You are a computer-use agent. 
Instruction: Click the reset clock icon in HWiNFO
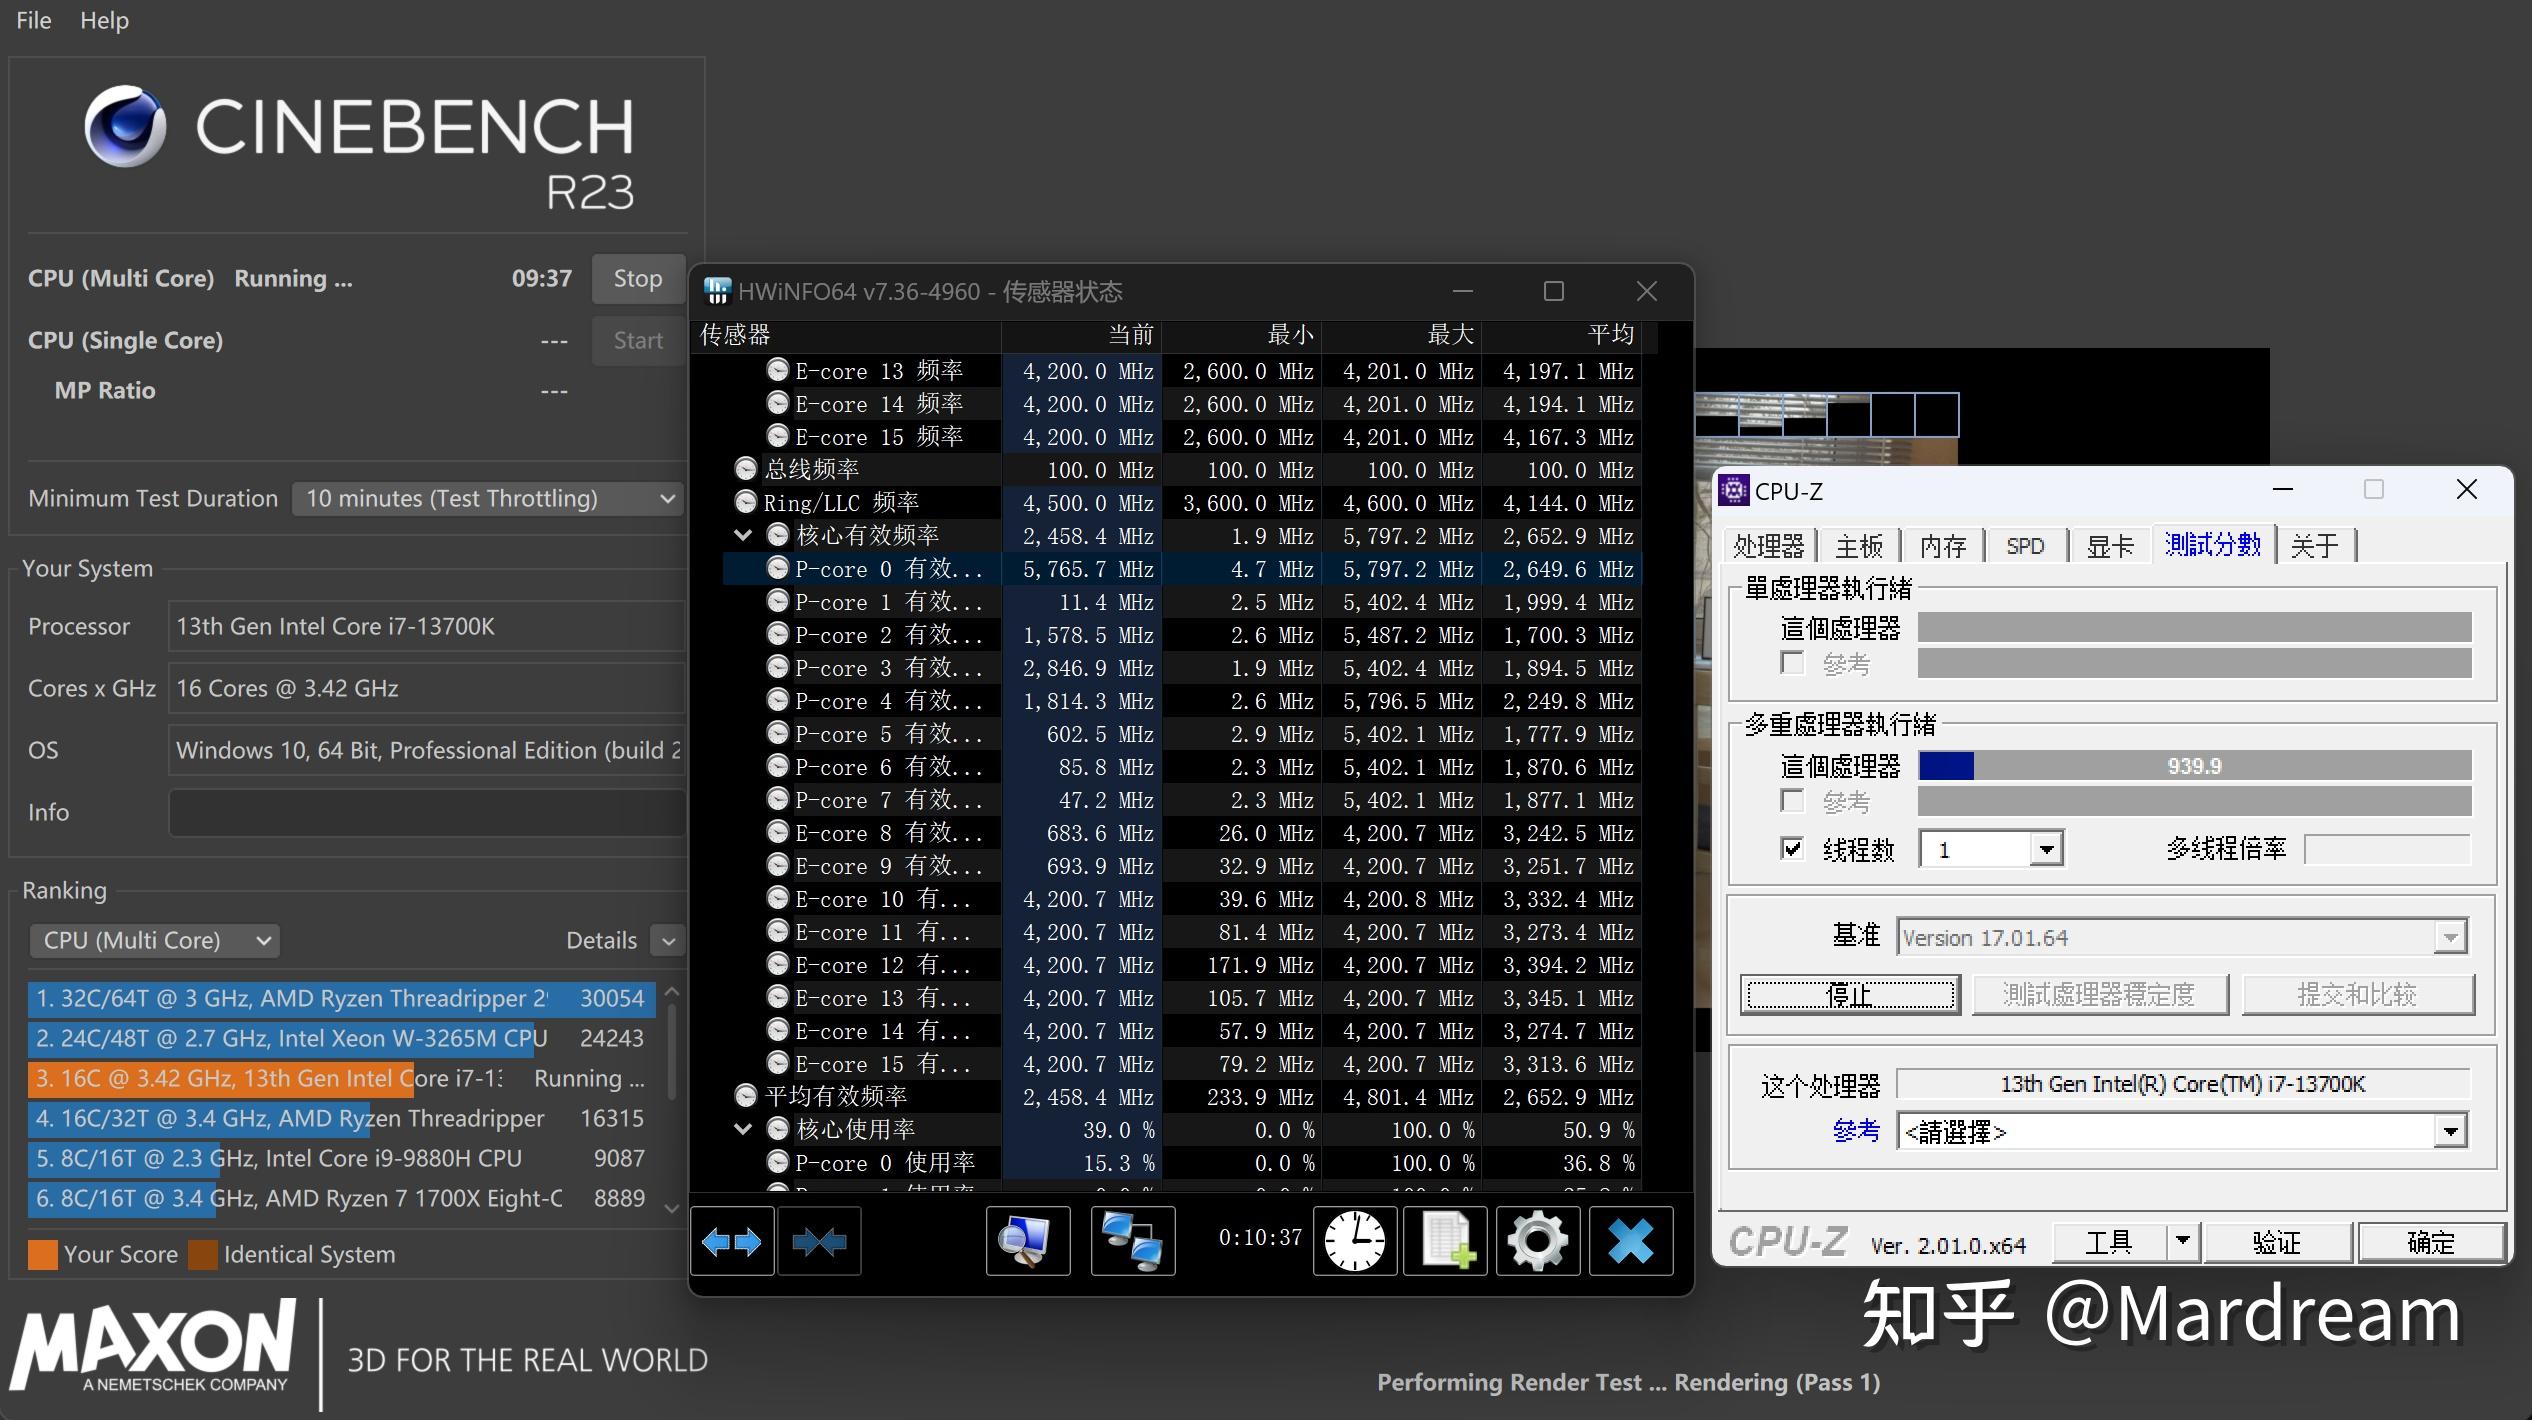[1354, 1240]
